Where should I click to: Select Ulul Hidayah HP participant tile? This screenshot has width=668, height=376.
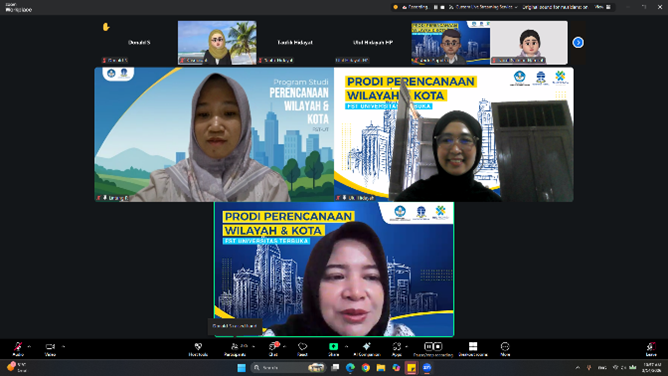pos(373,43)
